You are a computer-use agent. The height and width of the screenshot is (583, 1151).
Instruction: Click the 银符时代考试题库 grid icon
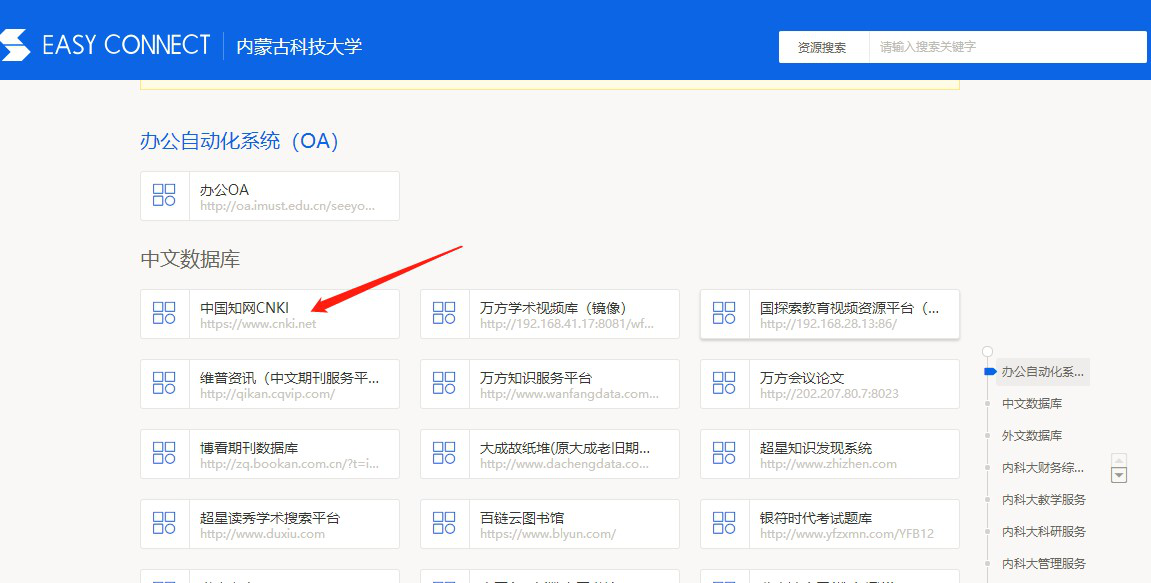tap(723, 524)
